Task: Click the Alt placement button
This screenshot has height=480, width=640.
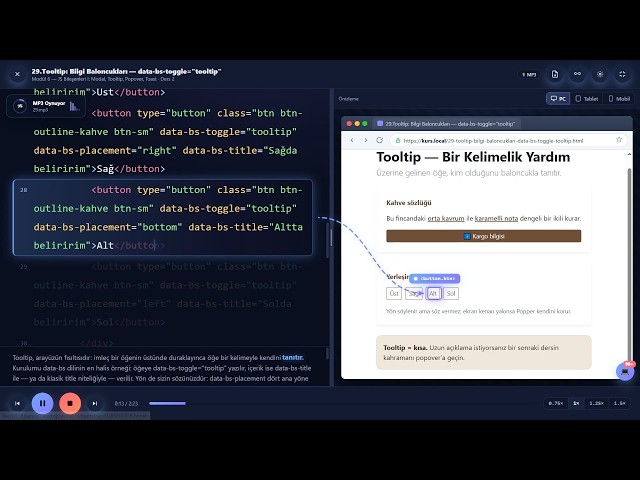Action: (x=433, y=293)
